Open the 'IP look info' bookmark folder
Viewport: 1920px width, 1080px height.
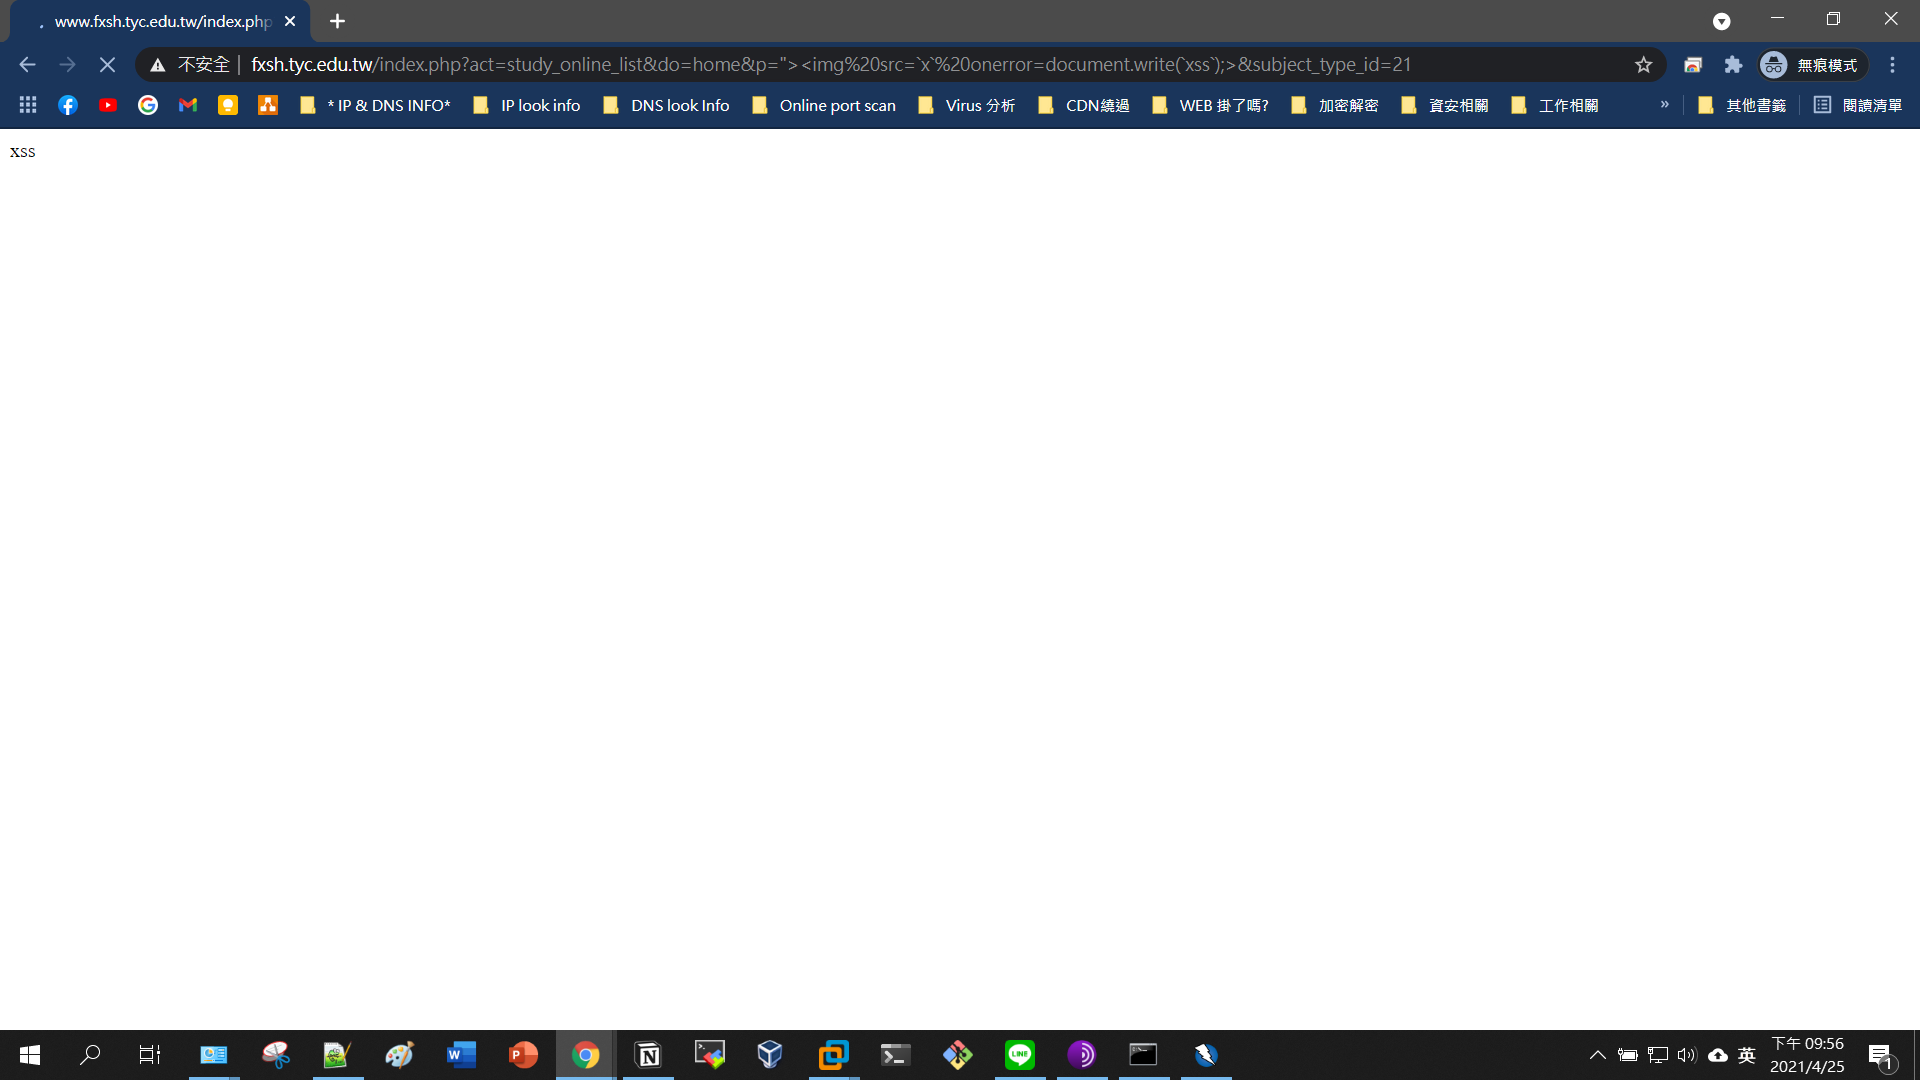point(527,105)
